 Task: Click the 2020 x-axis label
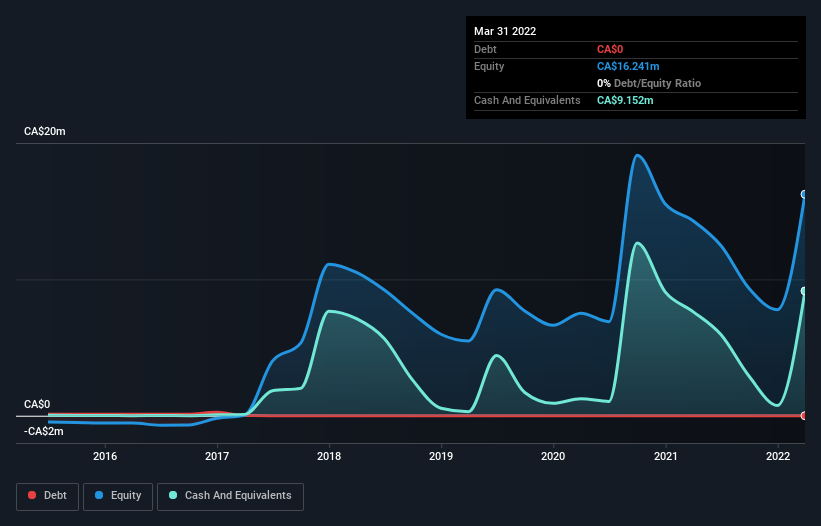click(553, 456)
